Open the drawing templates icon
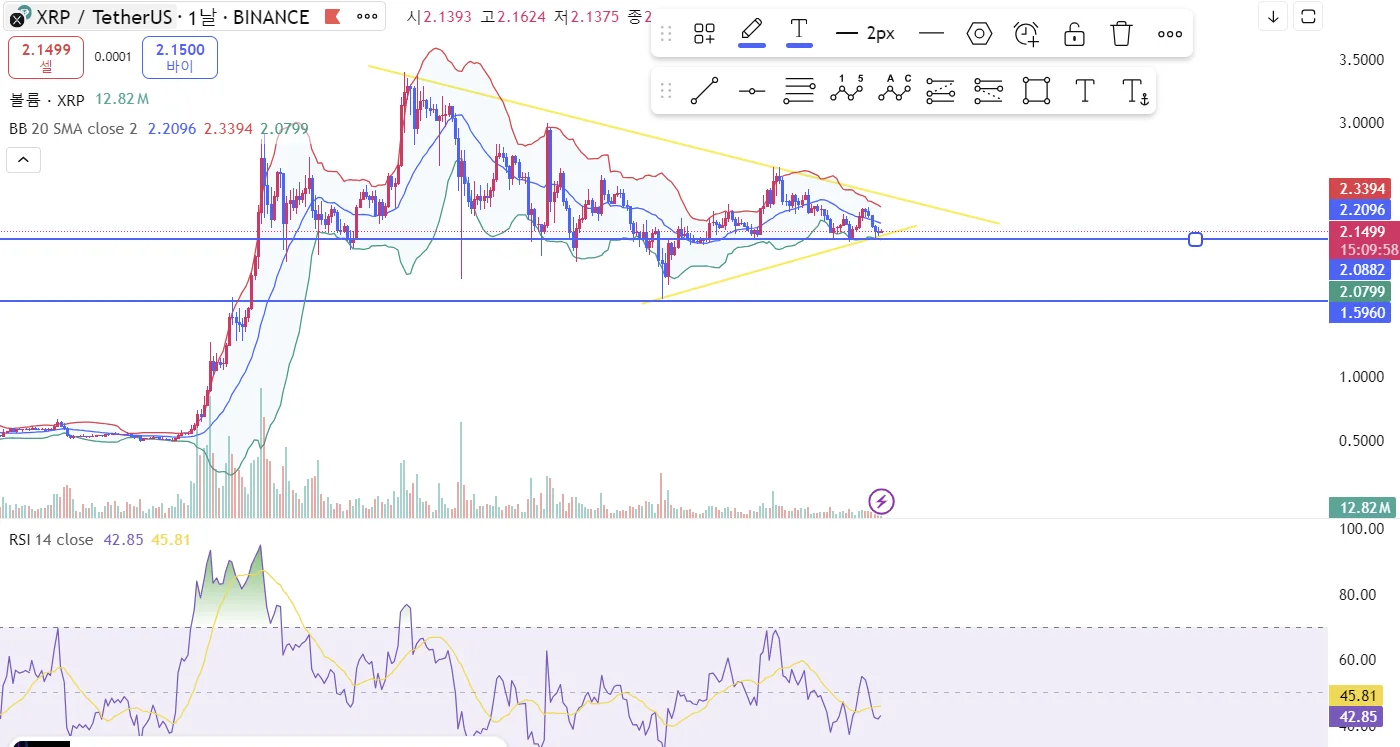Image resolution: width=1400 pixels, height=747 pixels. 705,34
